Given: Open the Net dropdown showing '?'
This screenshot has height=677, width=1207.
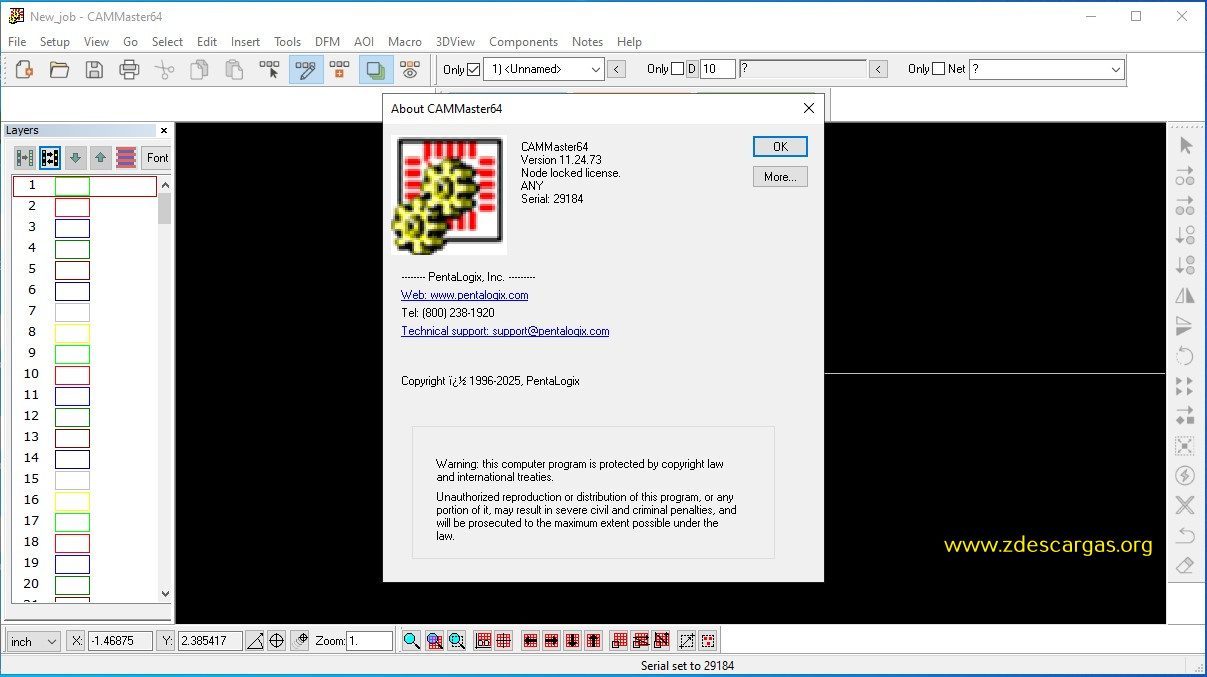Looking at the screenshot, I should pyautogui.click(x=1047, y=69).
